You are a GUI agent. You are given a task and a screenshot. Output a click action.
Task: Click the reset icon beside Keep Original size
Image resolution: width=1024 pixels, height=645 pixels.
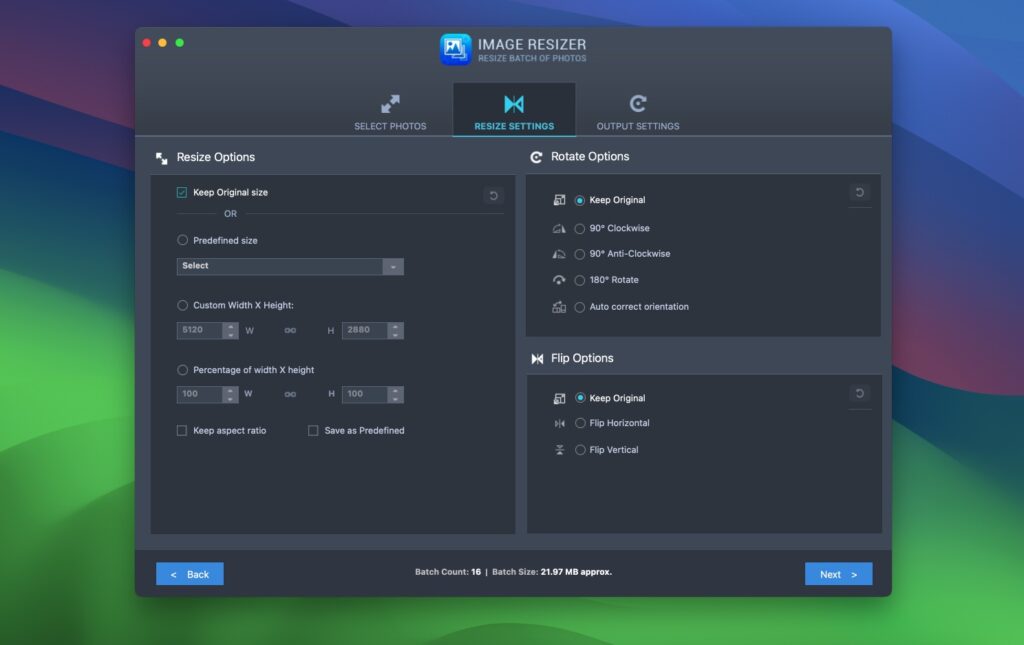pyautogui.click(x=493, y=196)
